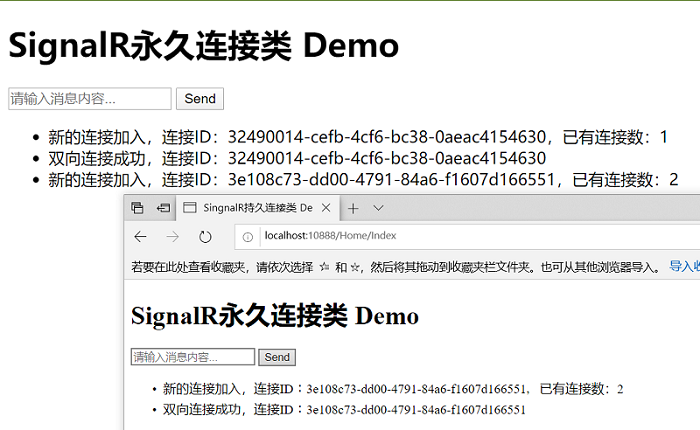This screenshot has width=700, height=430.
Task: Go back using the browser back arrow
Action: tap(140, 237)
